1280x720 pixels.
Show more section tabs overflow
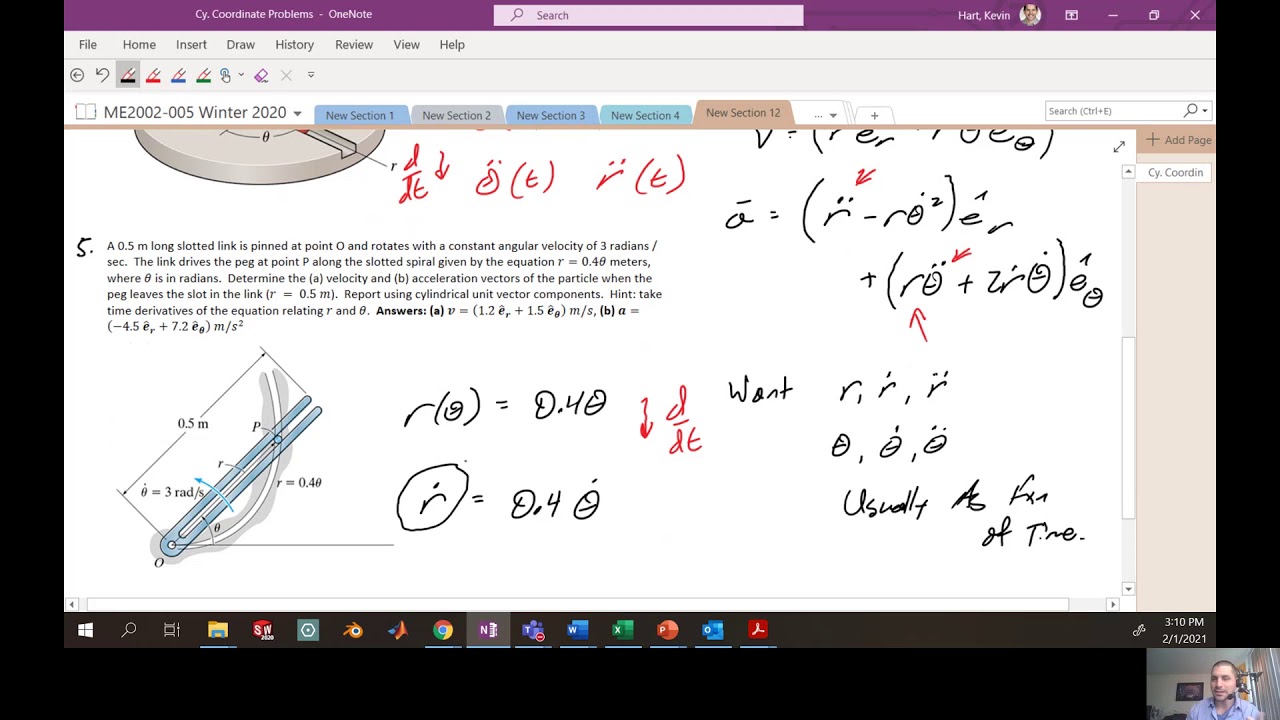click(825, 115)
